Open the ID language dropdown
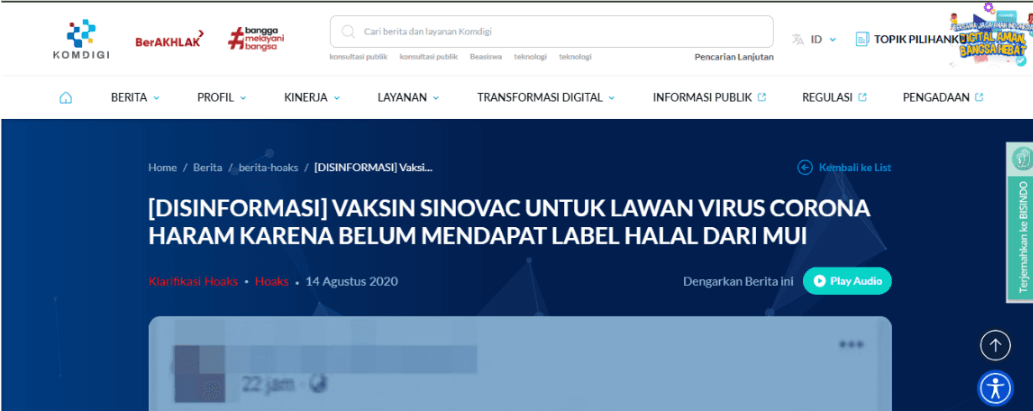1033x411 pixels. pyautogui.click(x=824, y=40)
